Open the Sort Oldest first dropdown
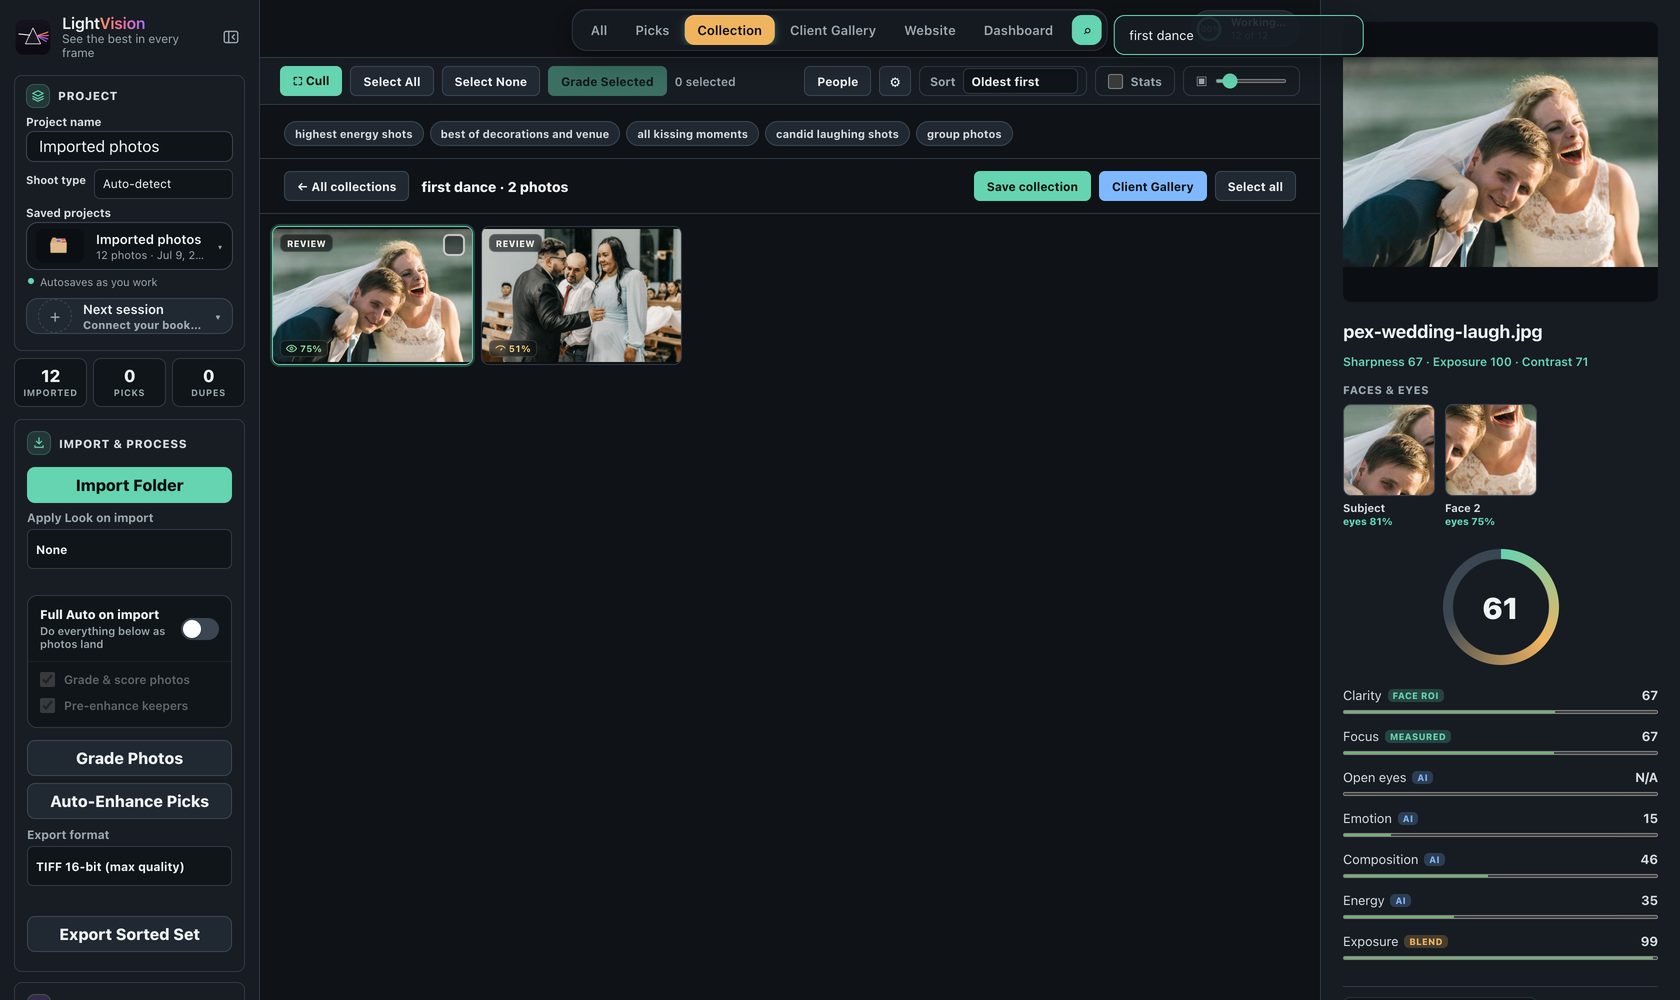The image size is (1680, 1000). tap(1020, 82)
